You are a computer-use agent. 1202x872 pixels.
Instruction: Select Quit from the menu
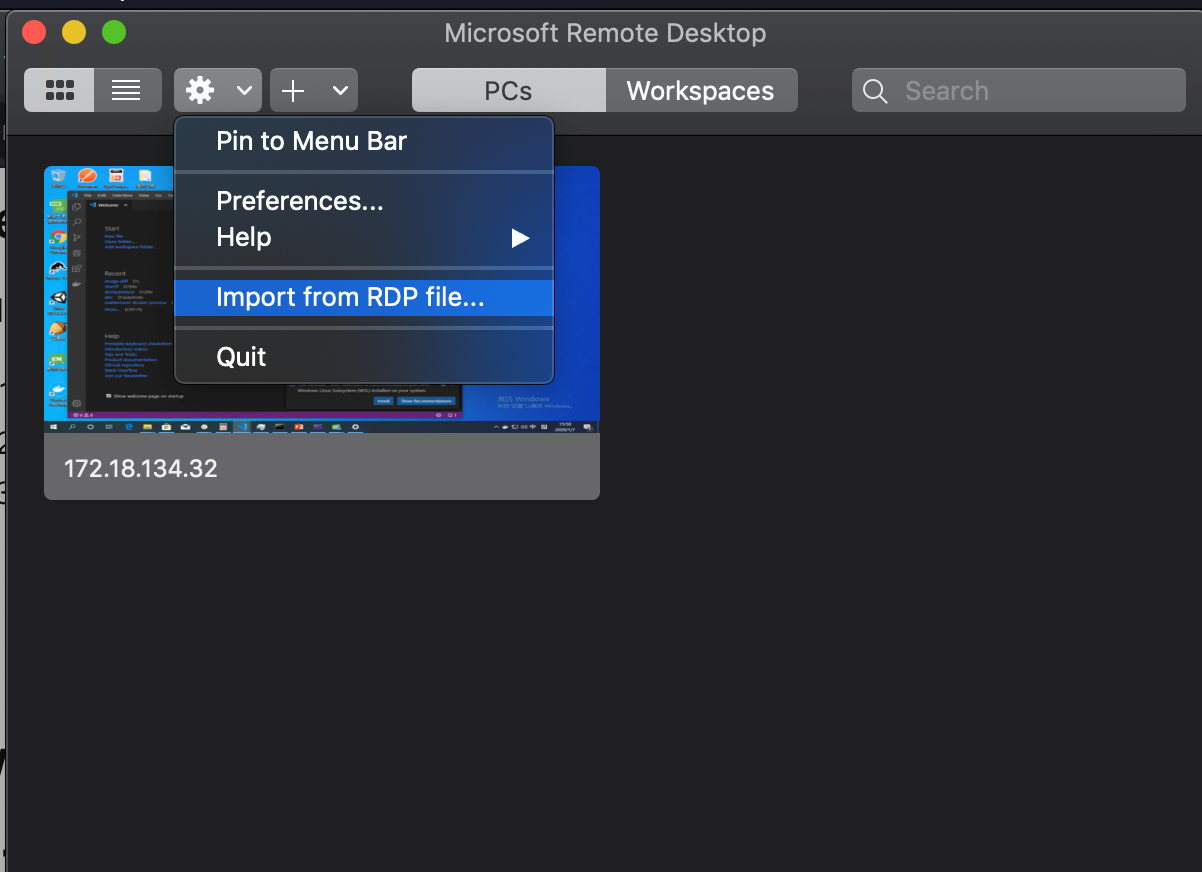(241, 357)
